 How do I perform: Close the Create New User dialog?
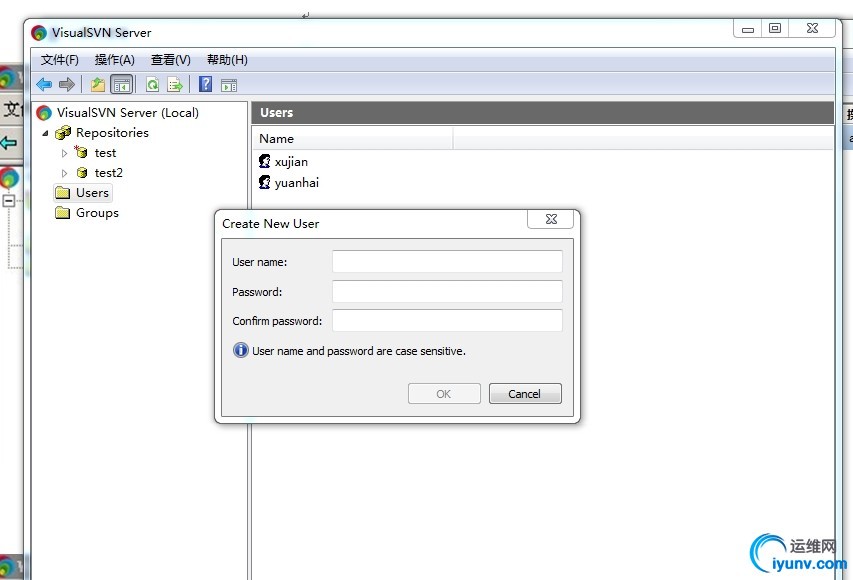click(551, 219)
